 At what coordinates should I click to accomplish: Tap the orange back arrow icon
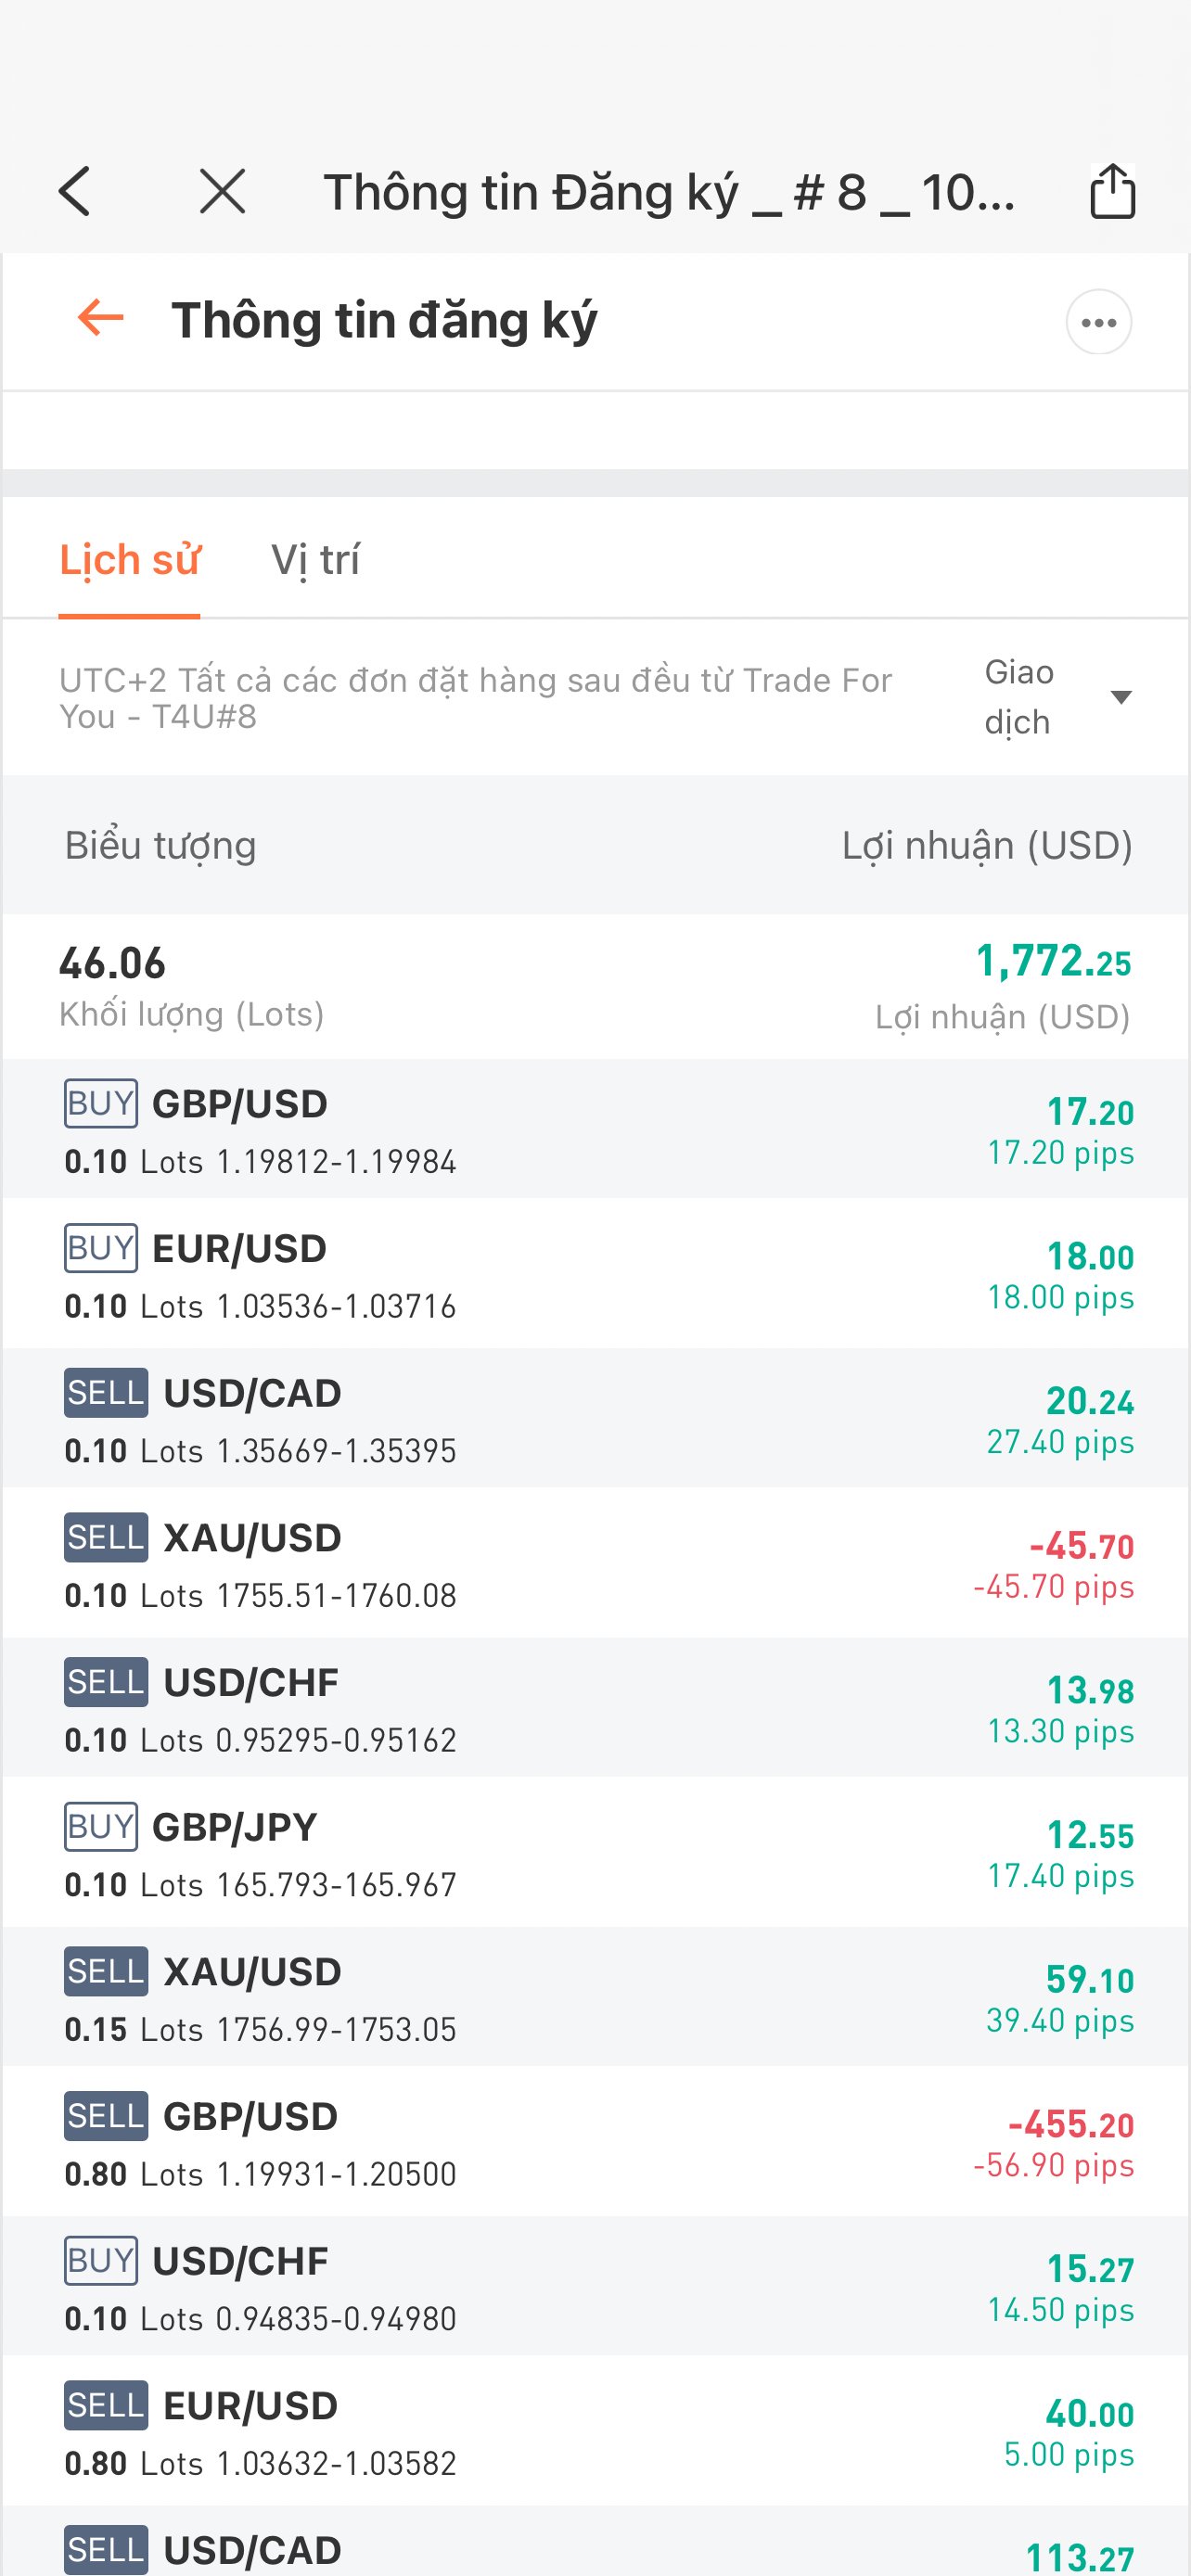tap(100, 318)
